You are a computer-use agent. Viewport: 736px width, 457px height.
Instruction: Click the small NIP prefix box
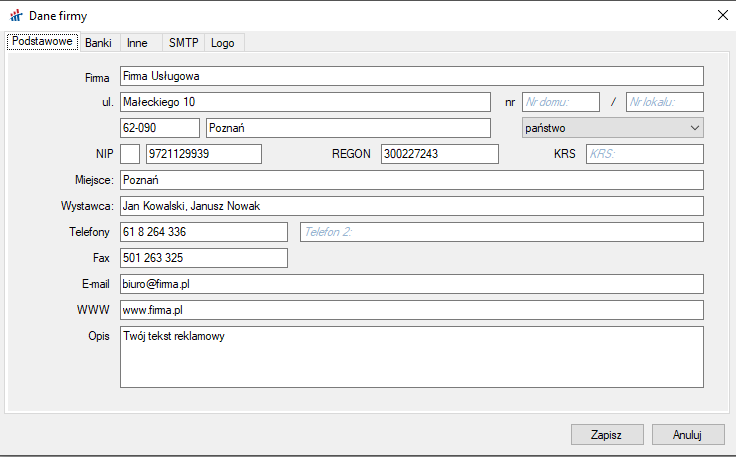click(x=130, y=154)
